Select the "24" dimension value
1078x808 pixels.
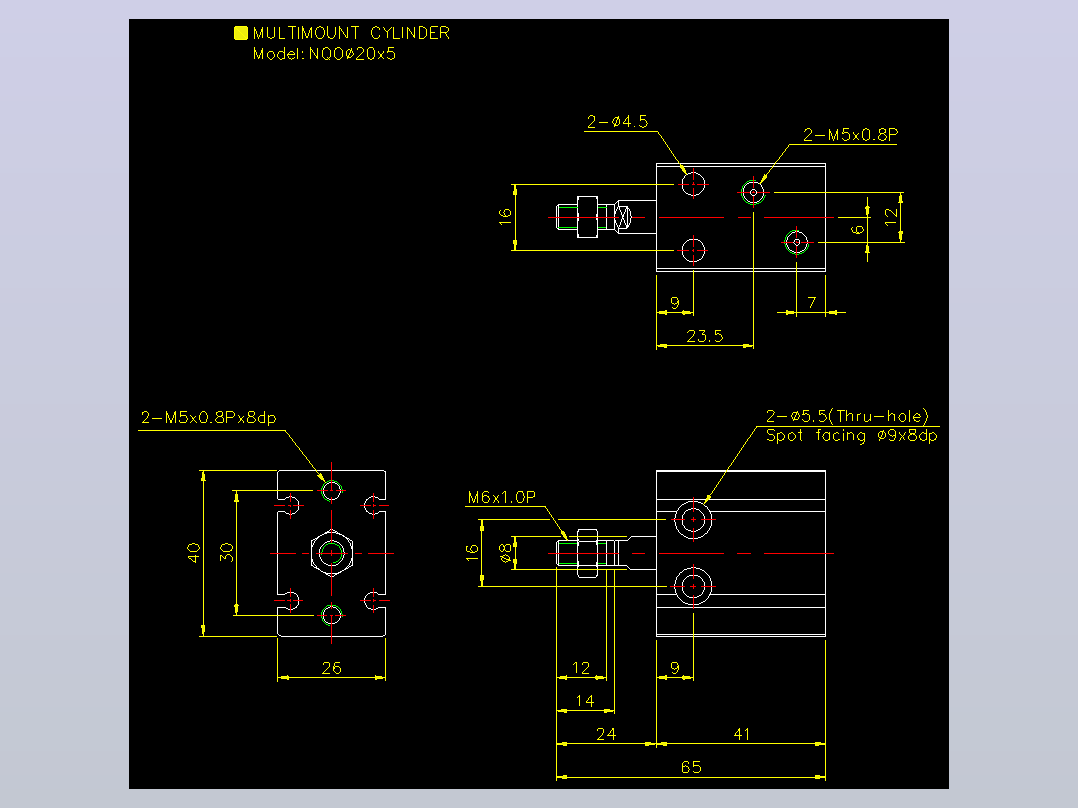coord(606,734)
